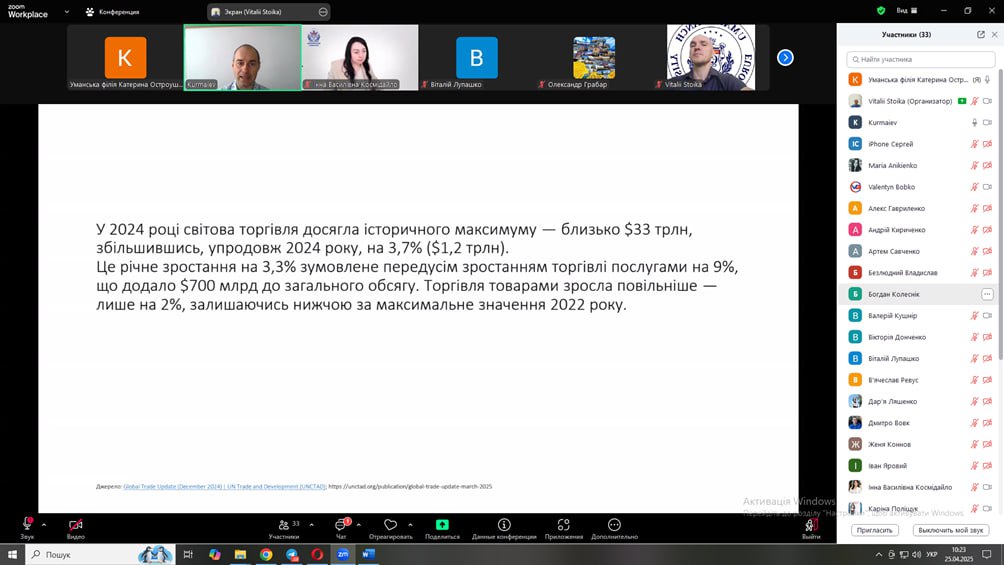The width and height of the screenshot is (1004, 565).
Task: Click the green encryption shield icon
Action: click(881, 11)
